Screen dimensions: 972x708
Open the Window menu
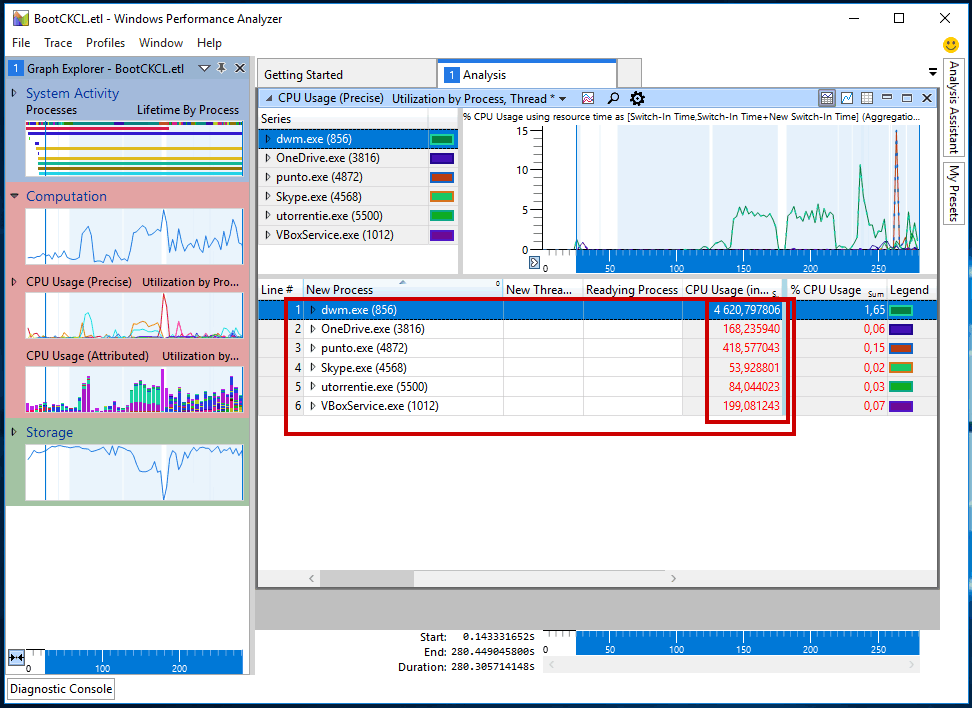161,43
